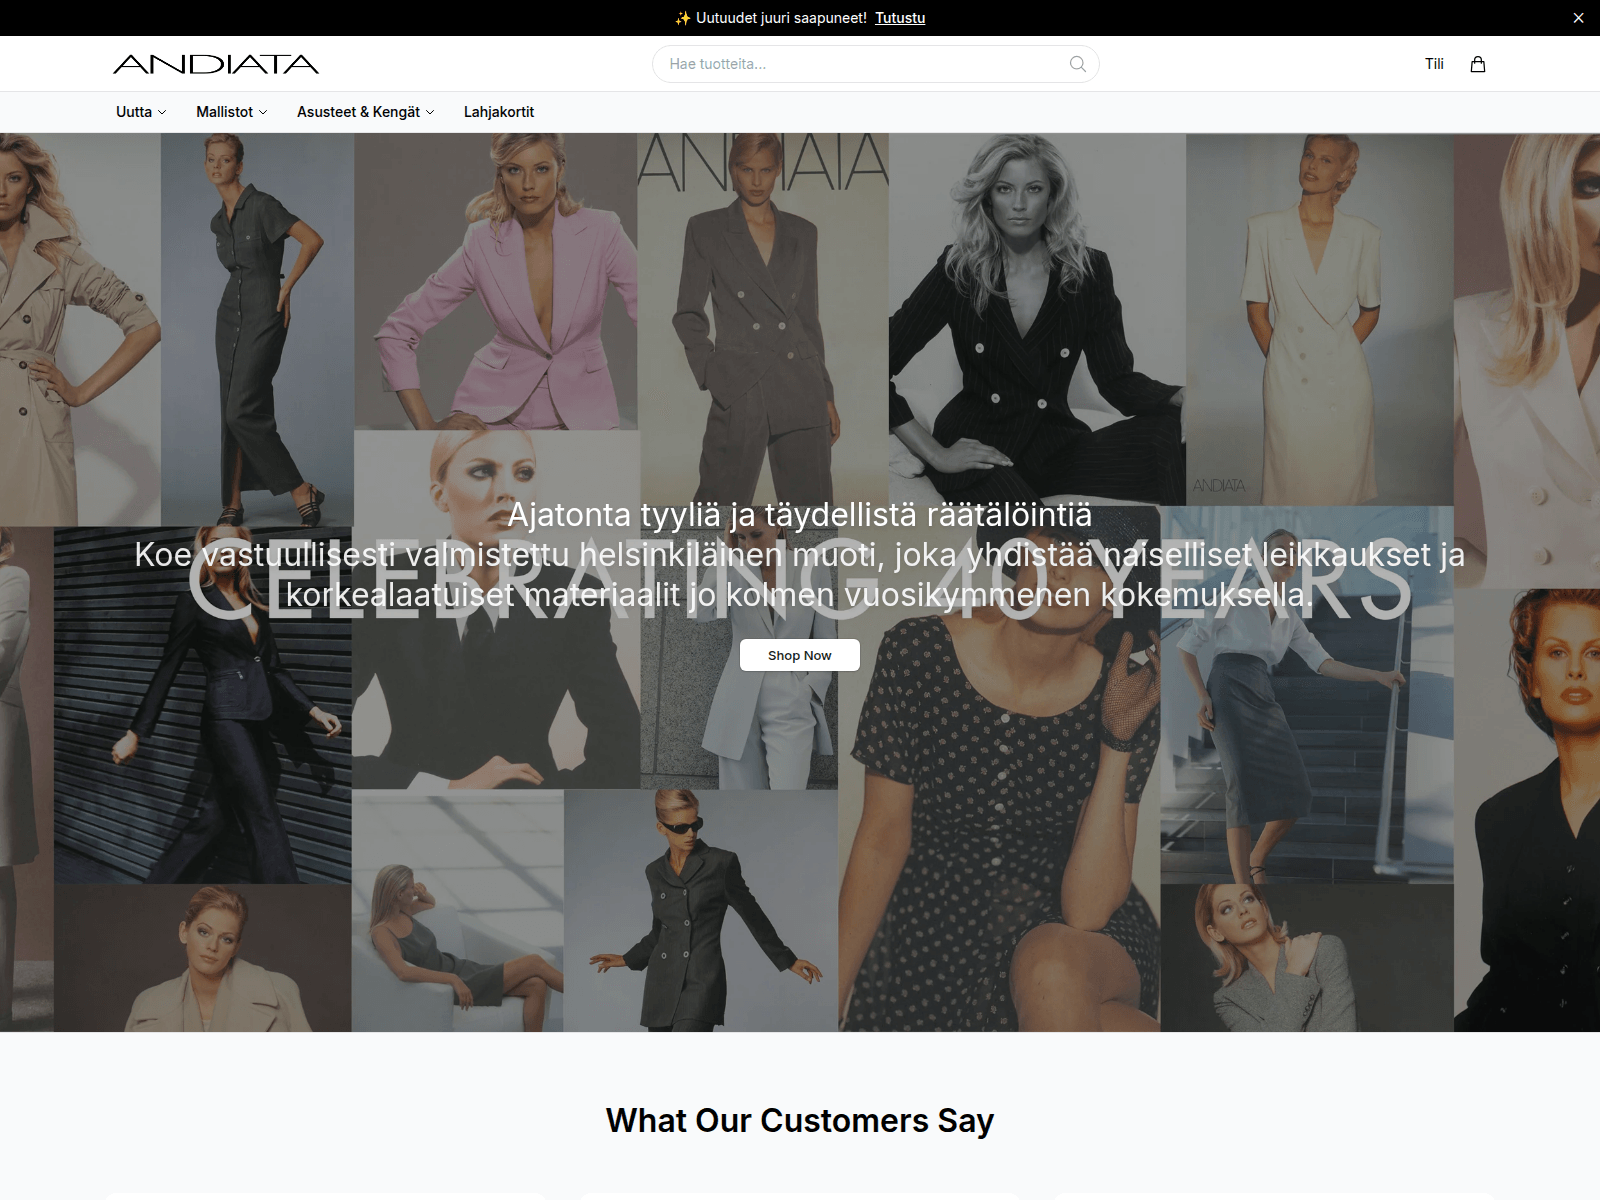Expand the Mallistot menu
The width and height of the screenshot is (1600, 1200).
(x=232, y=112)
